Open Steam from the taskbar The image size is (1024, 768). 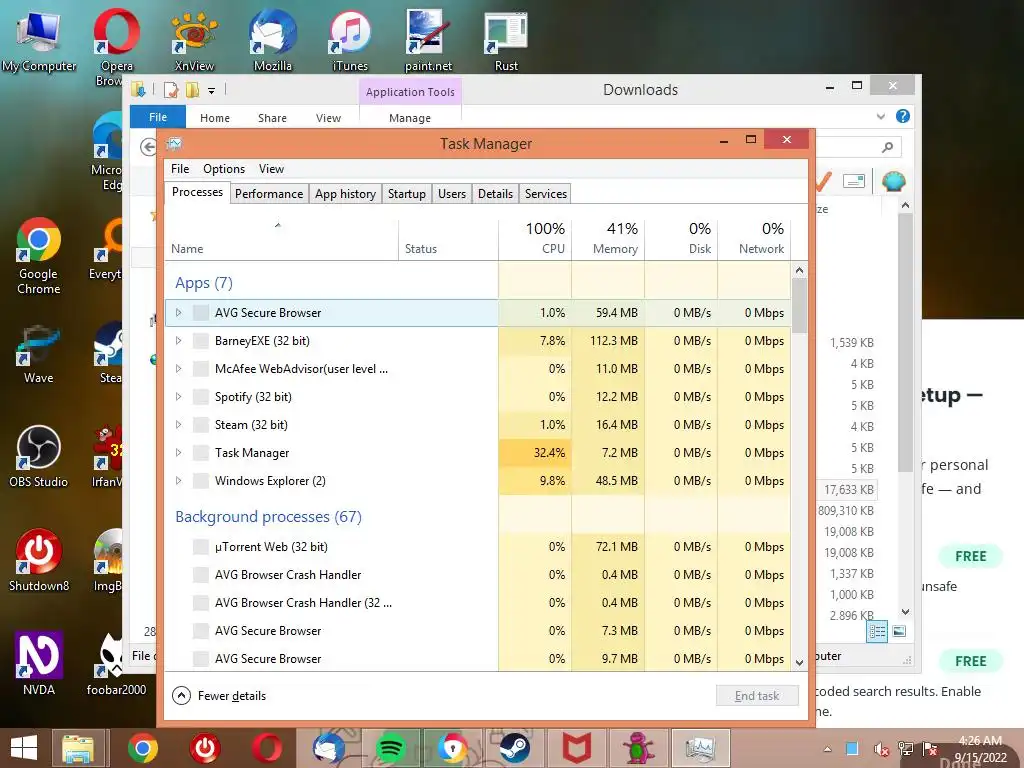coord(515,748)
